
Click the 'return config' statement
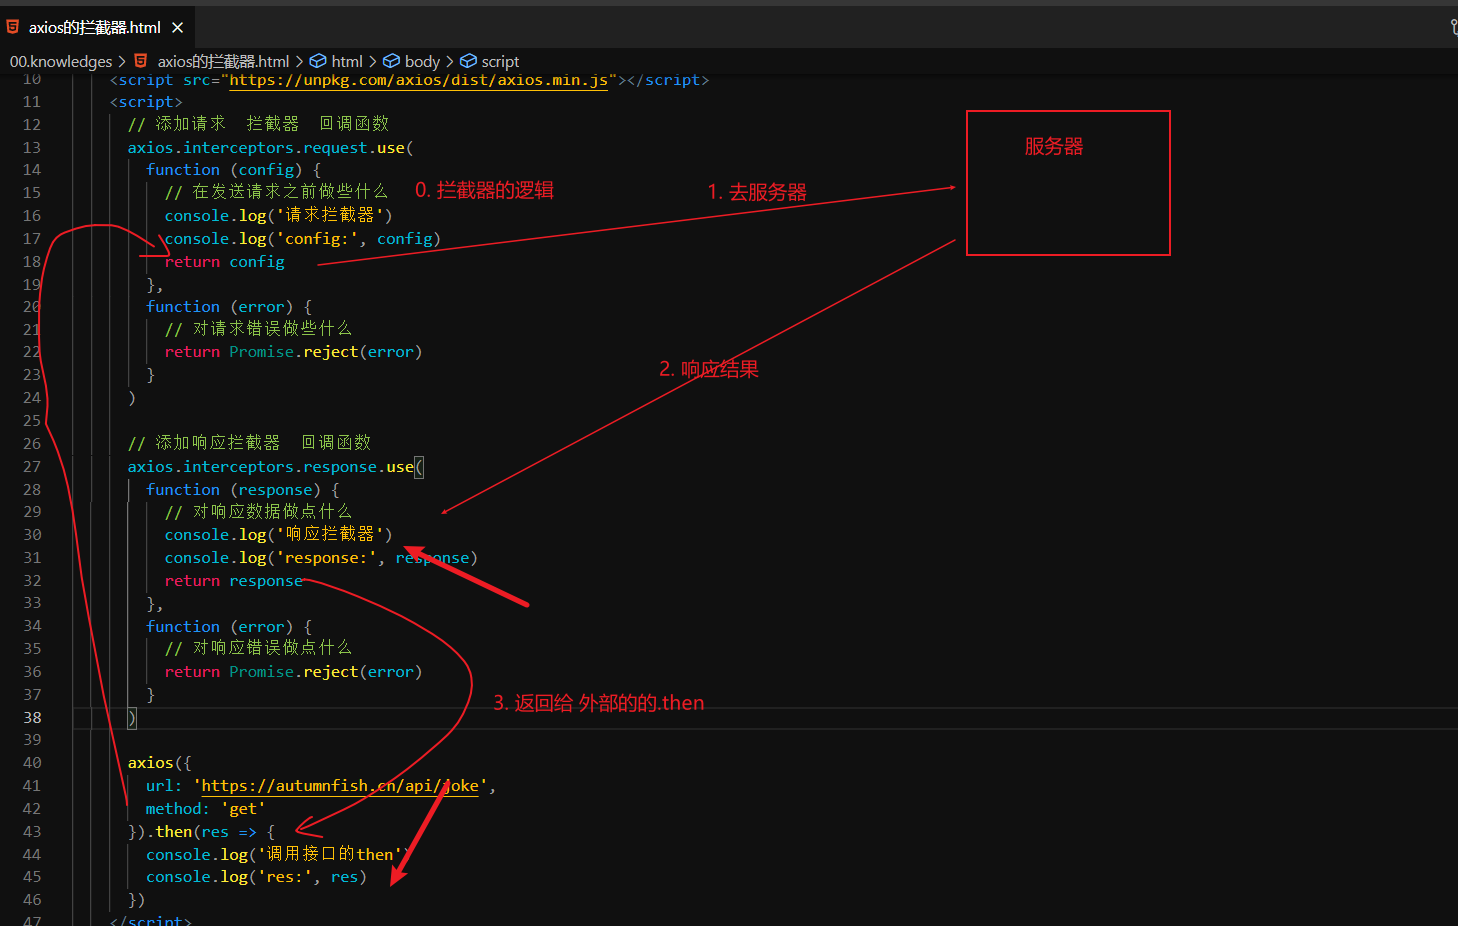click(225, 262)
